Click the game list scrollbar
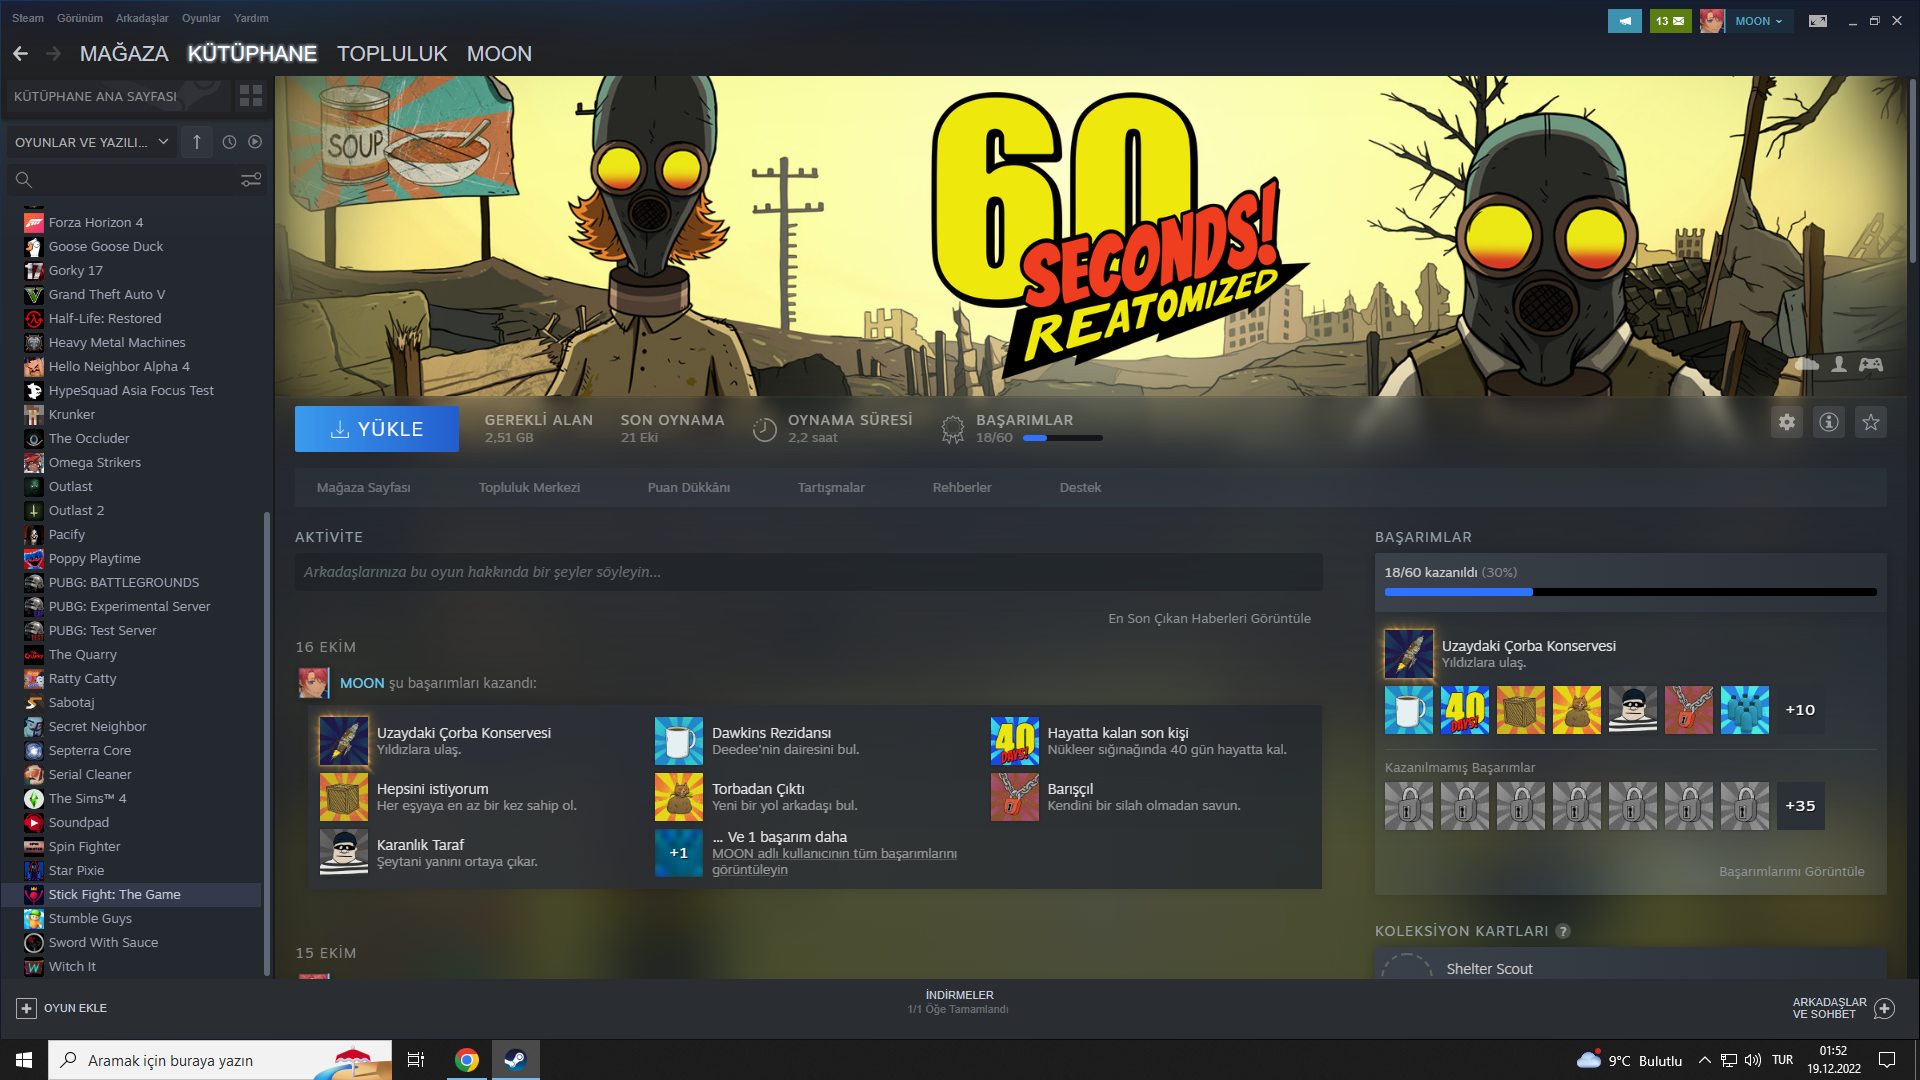1920x1080 pixels. (267, 743)
